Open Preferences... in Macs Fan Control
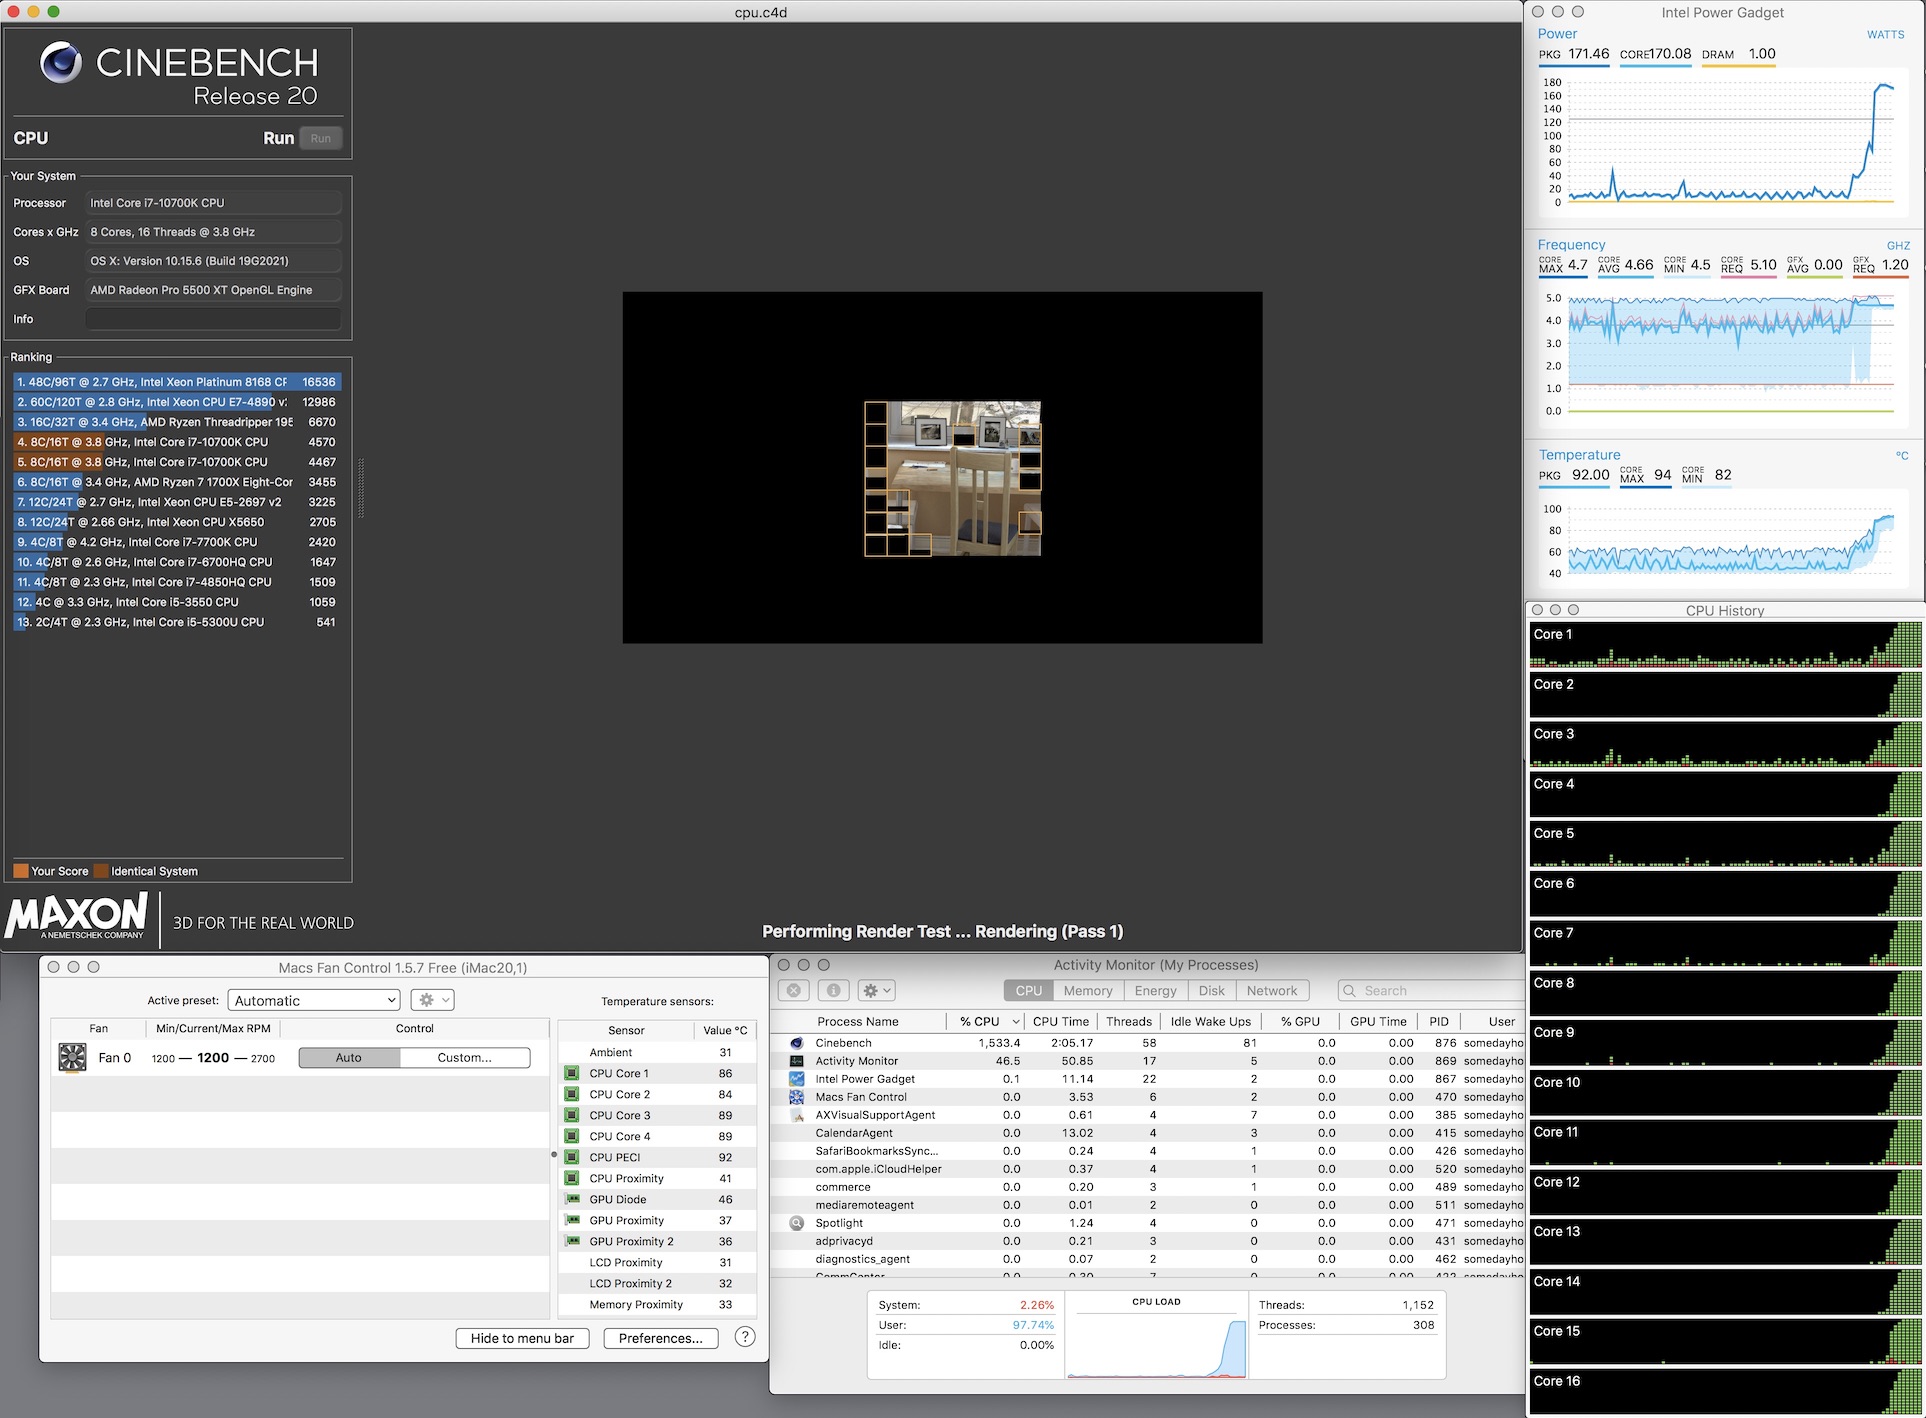Image resolution: width=1926 pixels, height=1418 pixels. click(660, 1338)
